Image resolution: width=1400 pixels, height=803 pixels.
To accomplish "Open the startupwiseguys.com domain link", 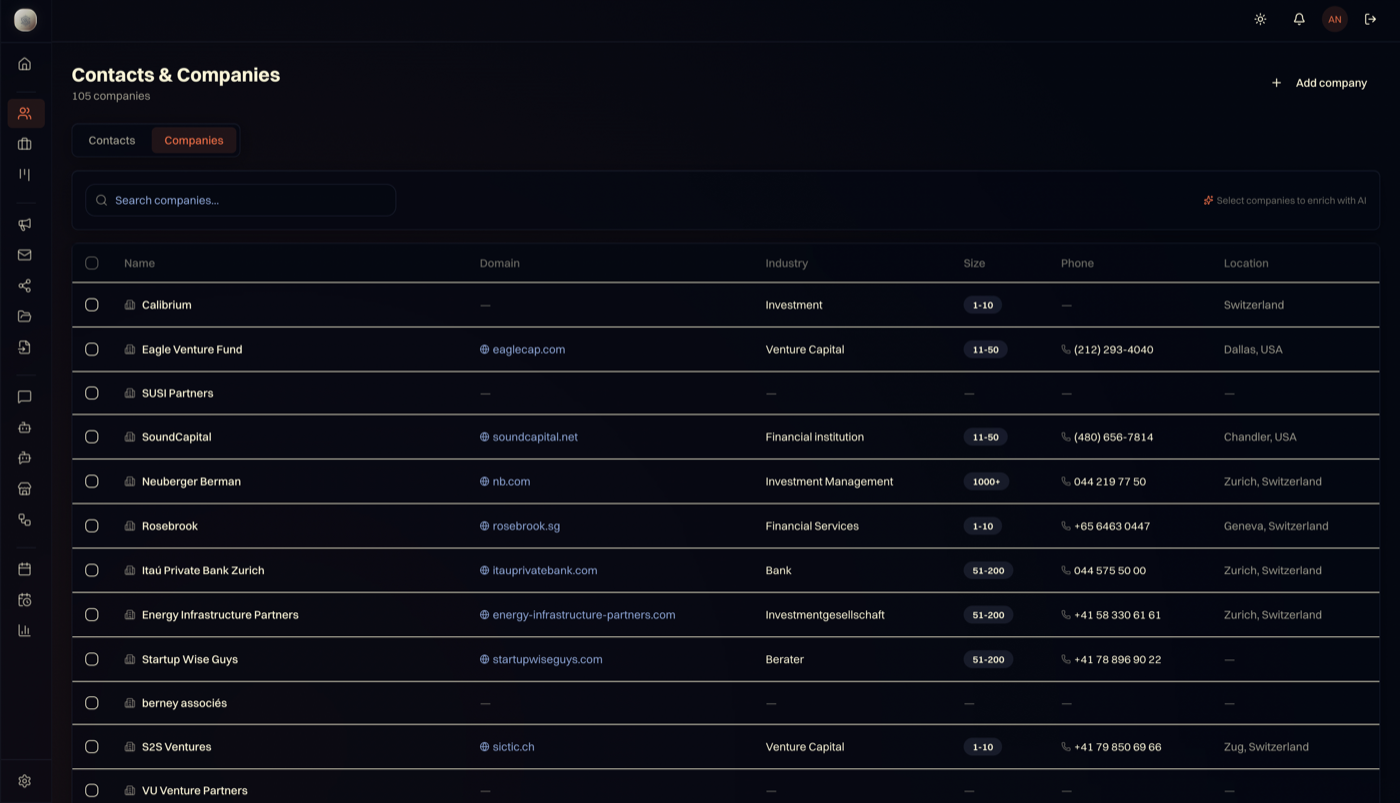I will coord(548,660).
